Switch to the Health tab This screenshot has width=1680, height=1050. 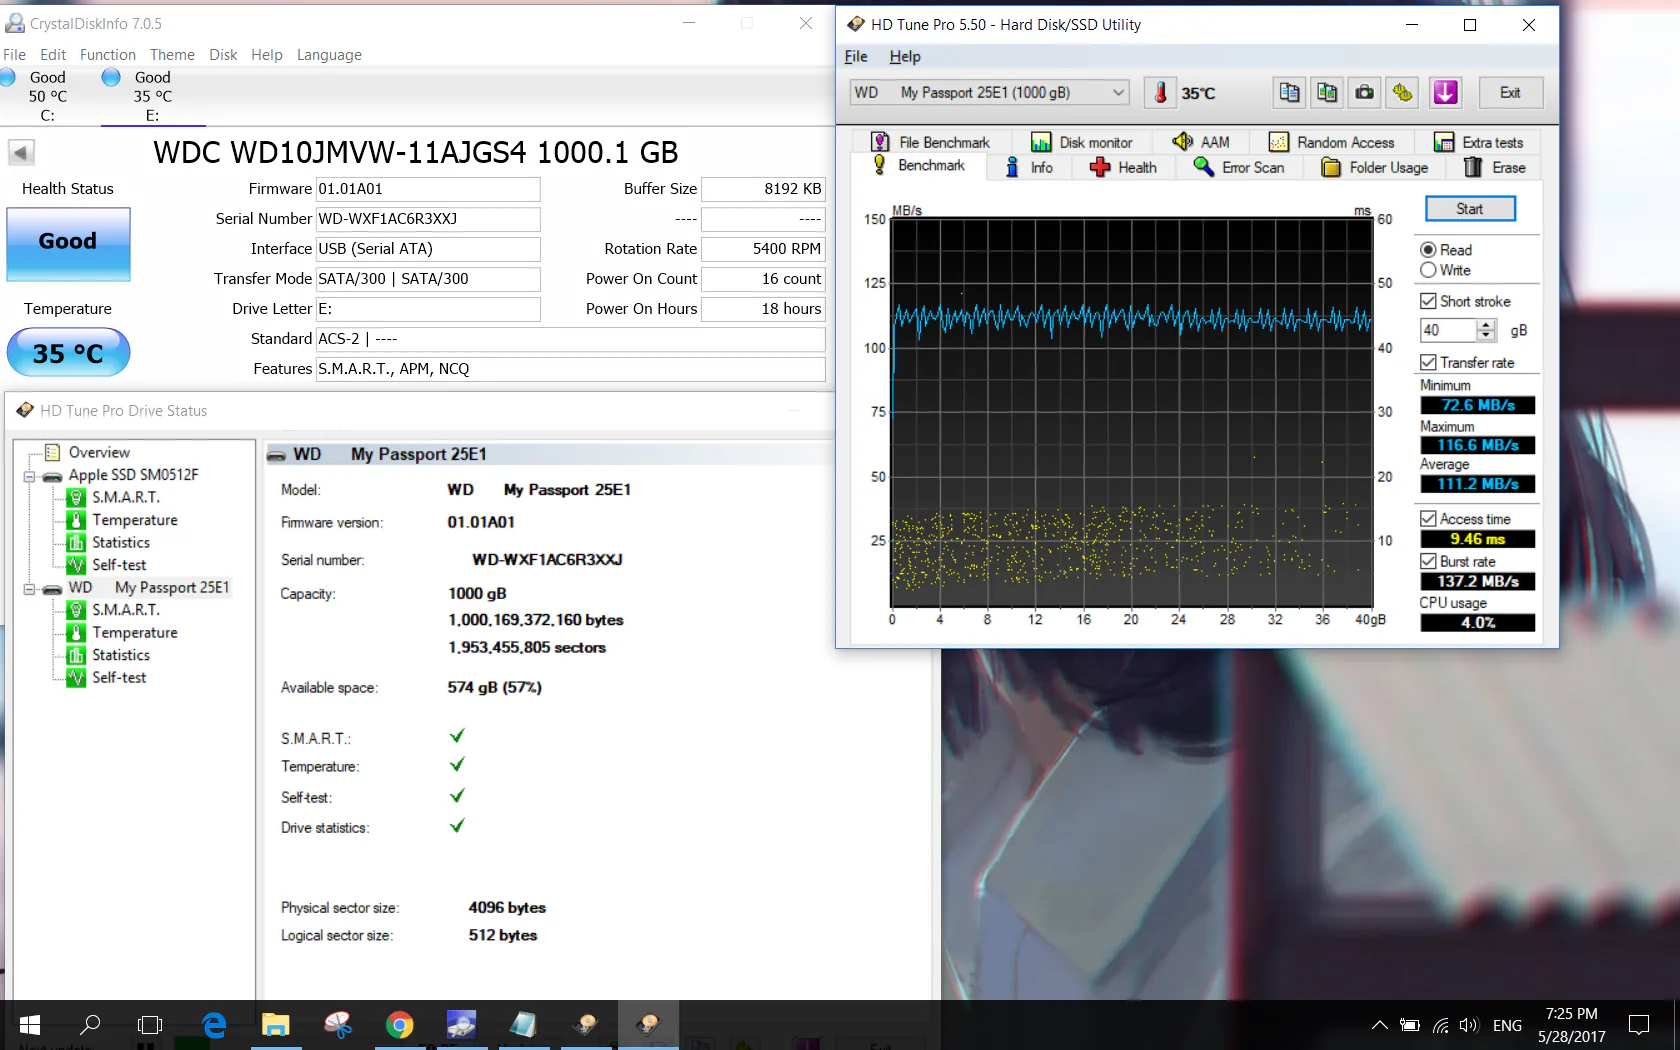click(x=1123, y=168)
